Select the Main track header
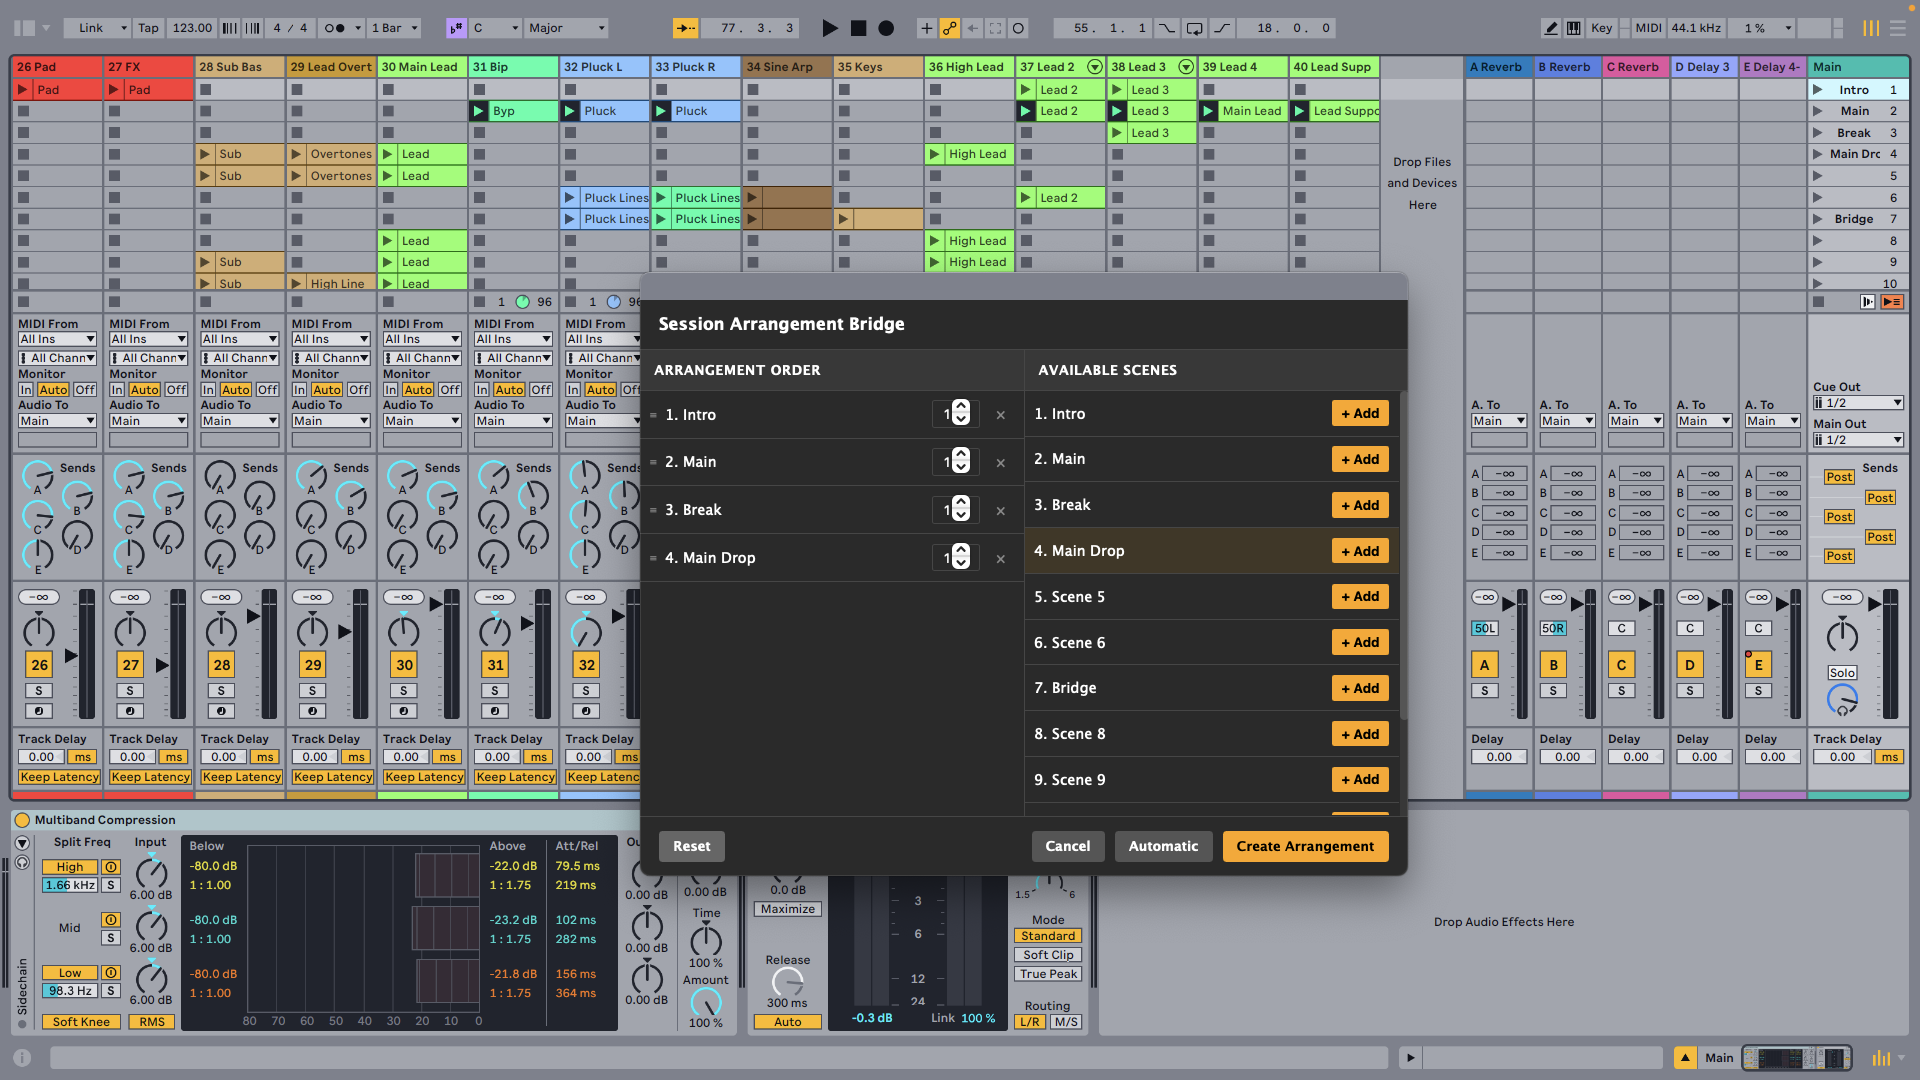 click(x=1858, y=67)
